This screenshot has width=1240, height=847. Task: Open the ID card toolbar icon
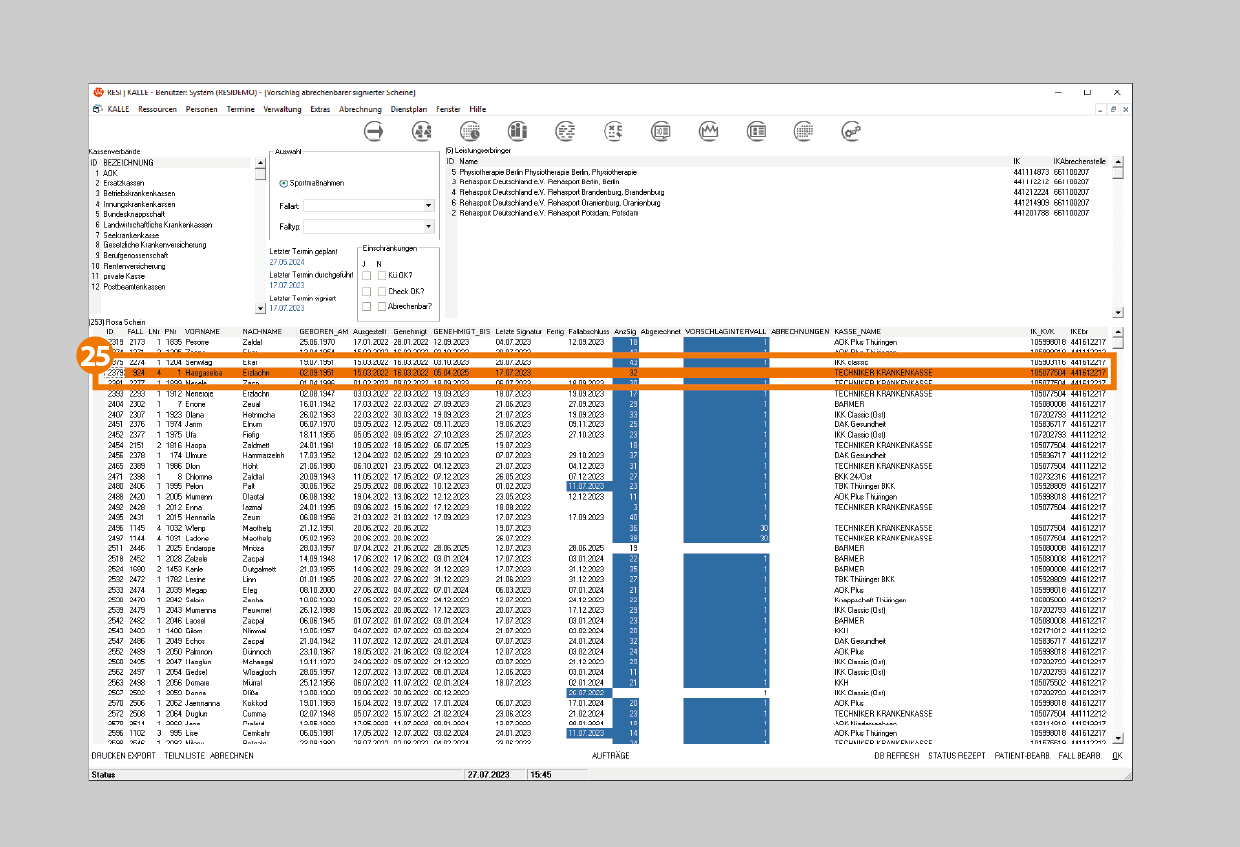tap(757, 131)
